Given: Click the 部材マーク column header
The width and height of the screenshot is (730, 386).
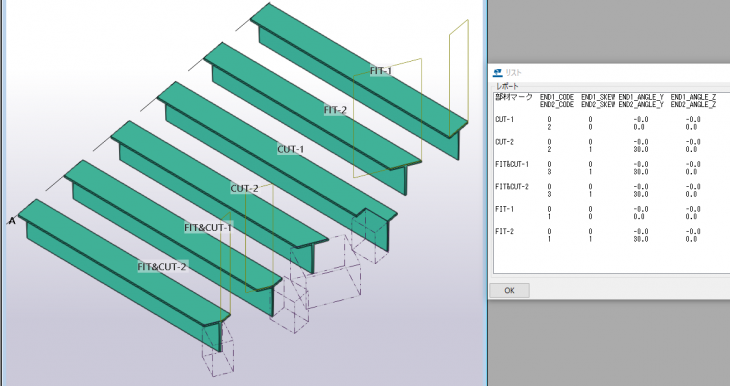Looking at the screenshot, I should tap(514, 97).
